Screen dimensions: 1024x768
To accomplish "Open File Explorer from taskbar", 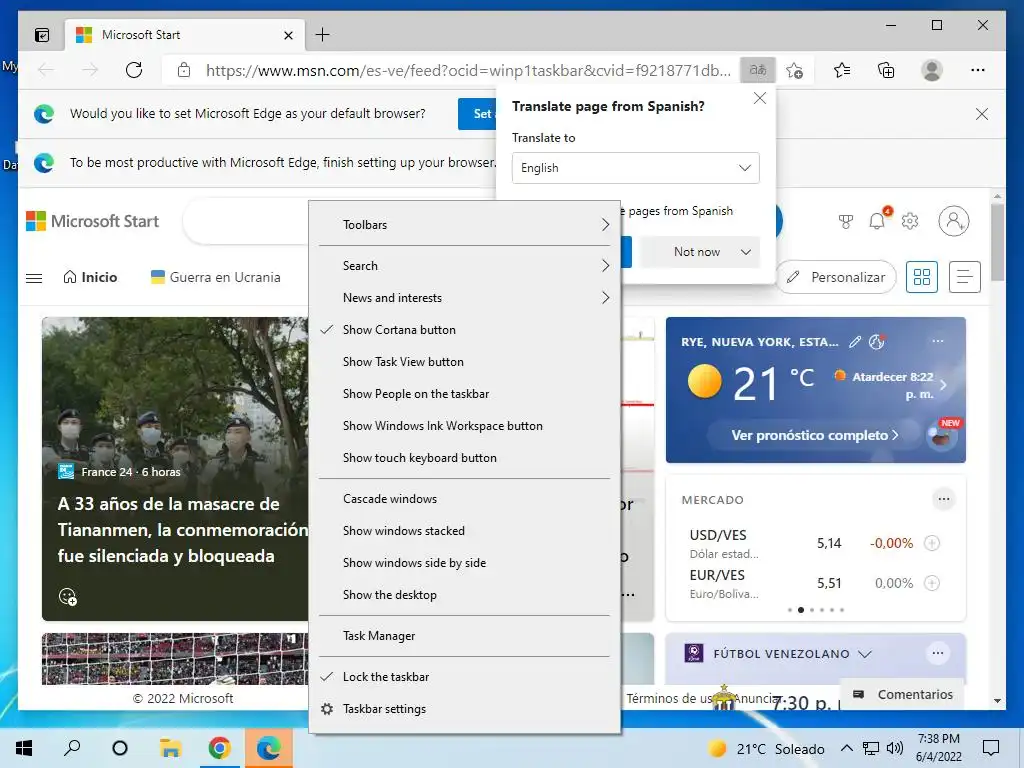I will pyautogui.click(x=170, y=748).
